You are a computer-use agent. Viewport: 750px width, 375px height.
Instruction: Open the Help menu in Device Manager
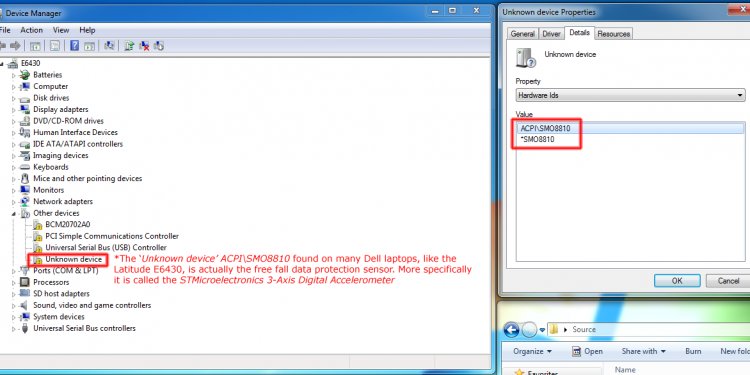pyautogui.click(x=87, y=30)
